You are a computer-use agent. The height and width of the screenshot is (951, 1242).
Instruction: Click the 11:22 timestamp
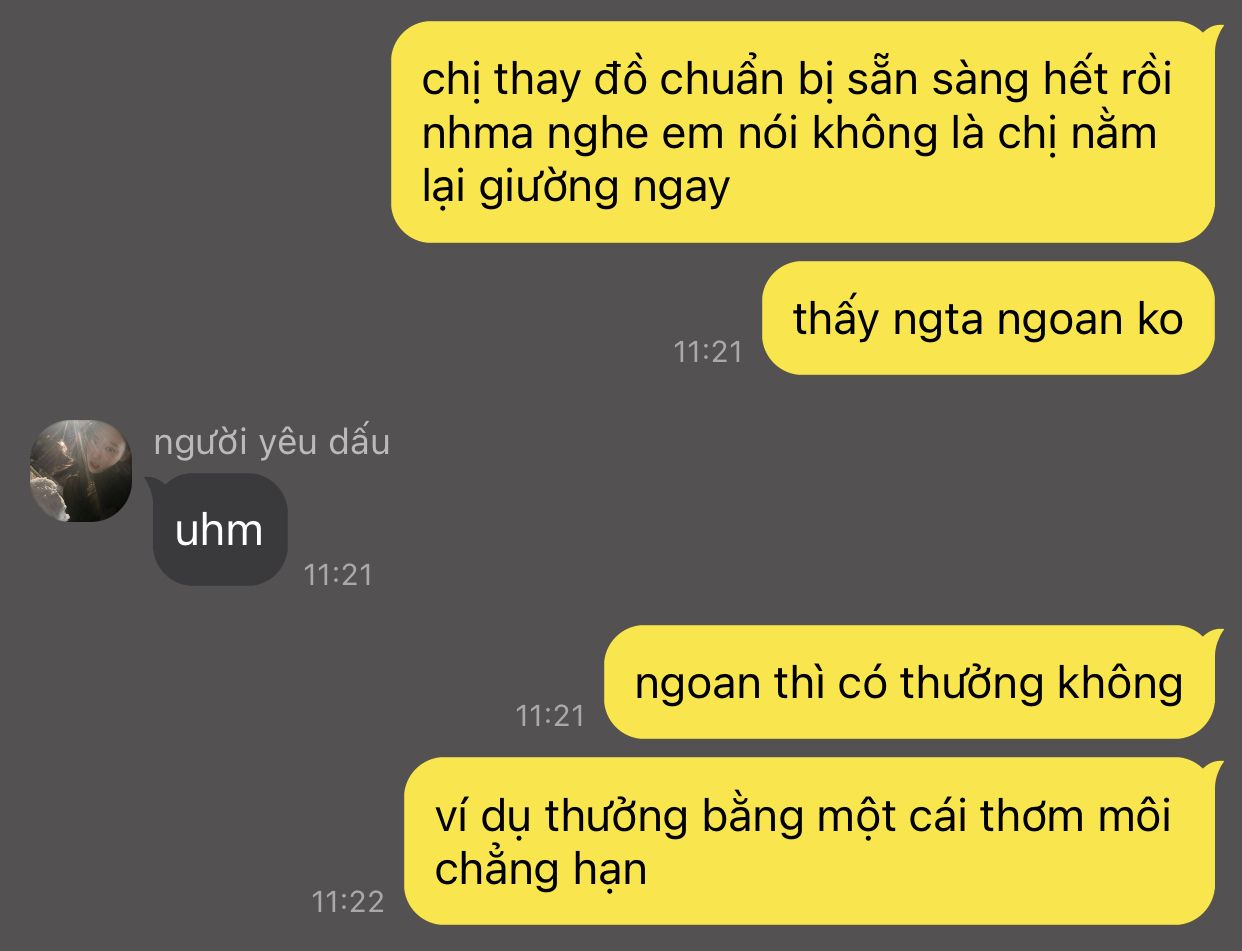(x=348, y=902)
